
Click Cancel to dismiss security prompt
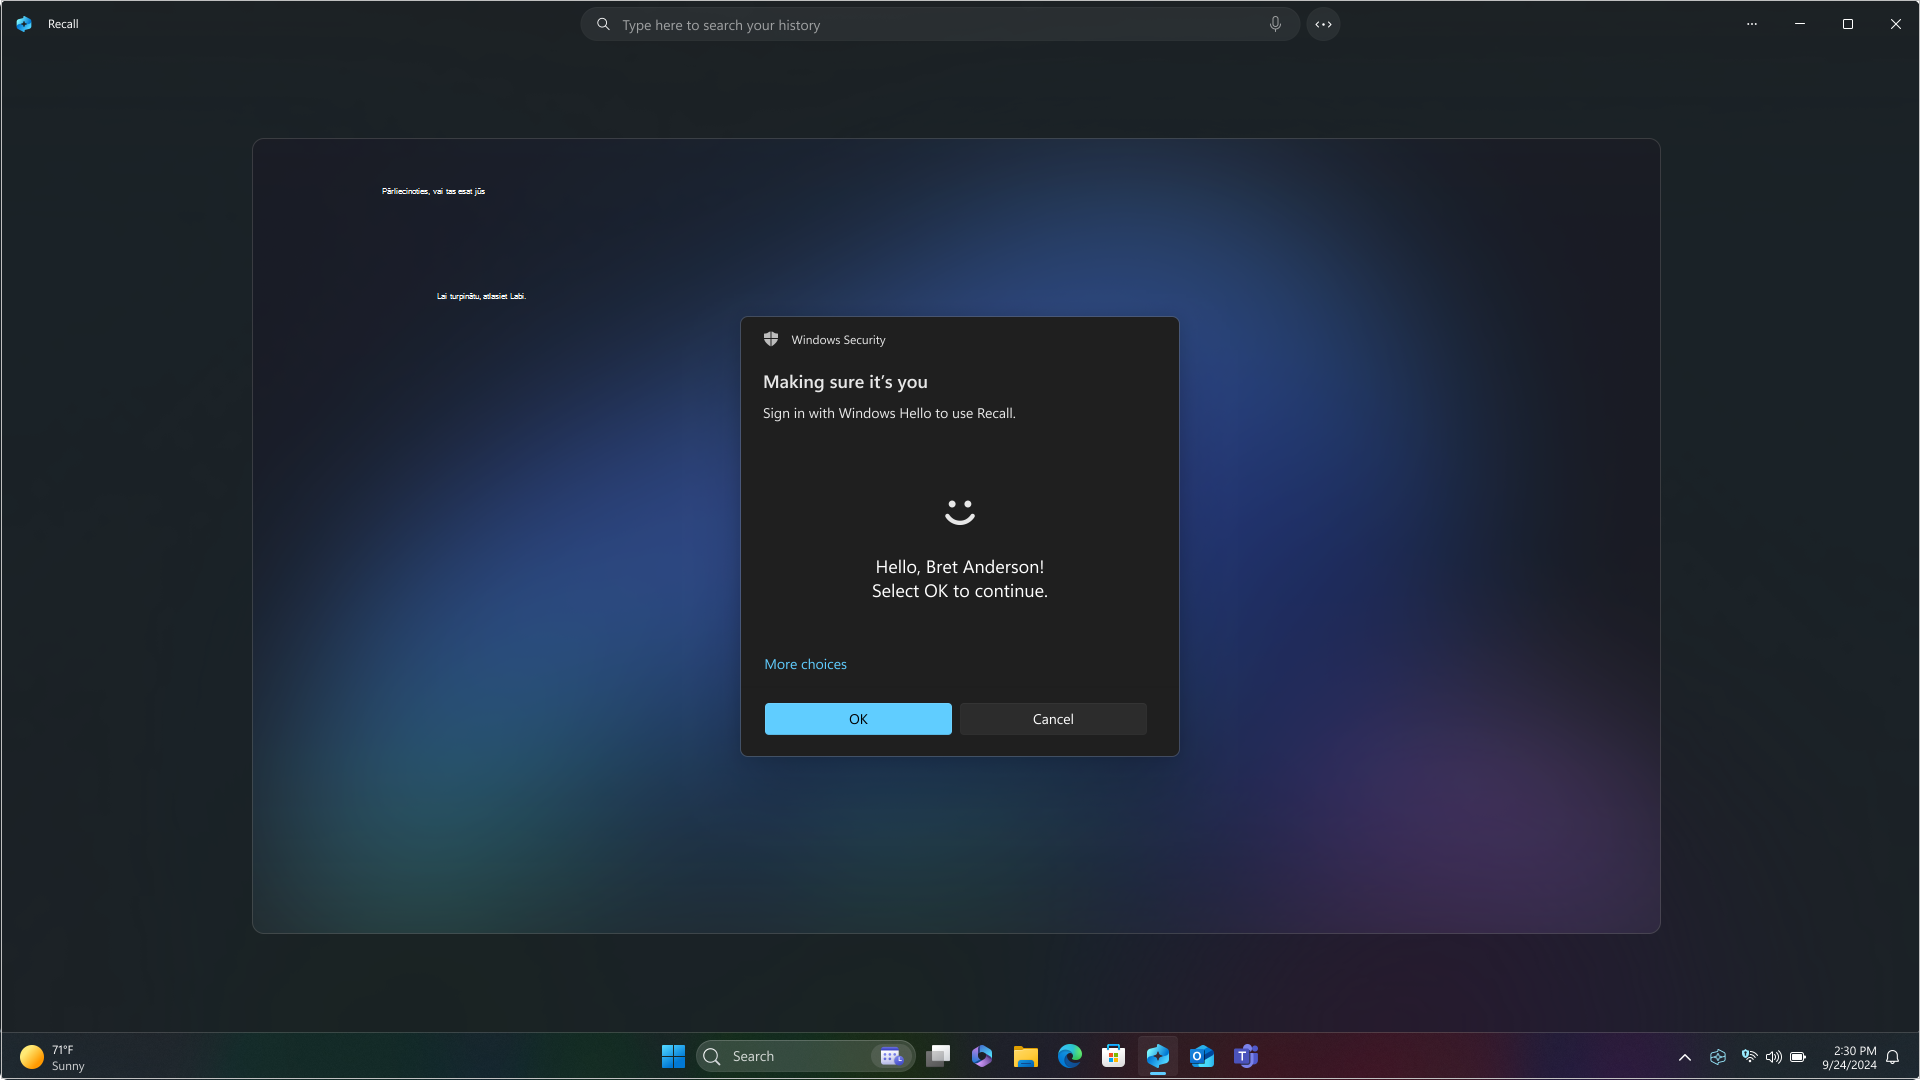(x=1052, y=717)
